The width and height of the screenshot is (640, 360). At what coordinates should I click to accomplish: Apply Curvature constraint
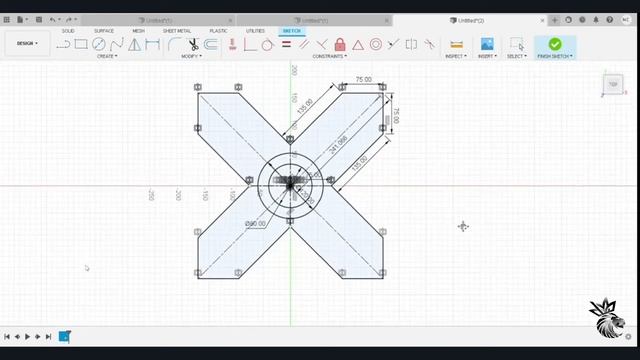[429, 44]
